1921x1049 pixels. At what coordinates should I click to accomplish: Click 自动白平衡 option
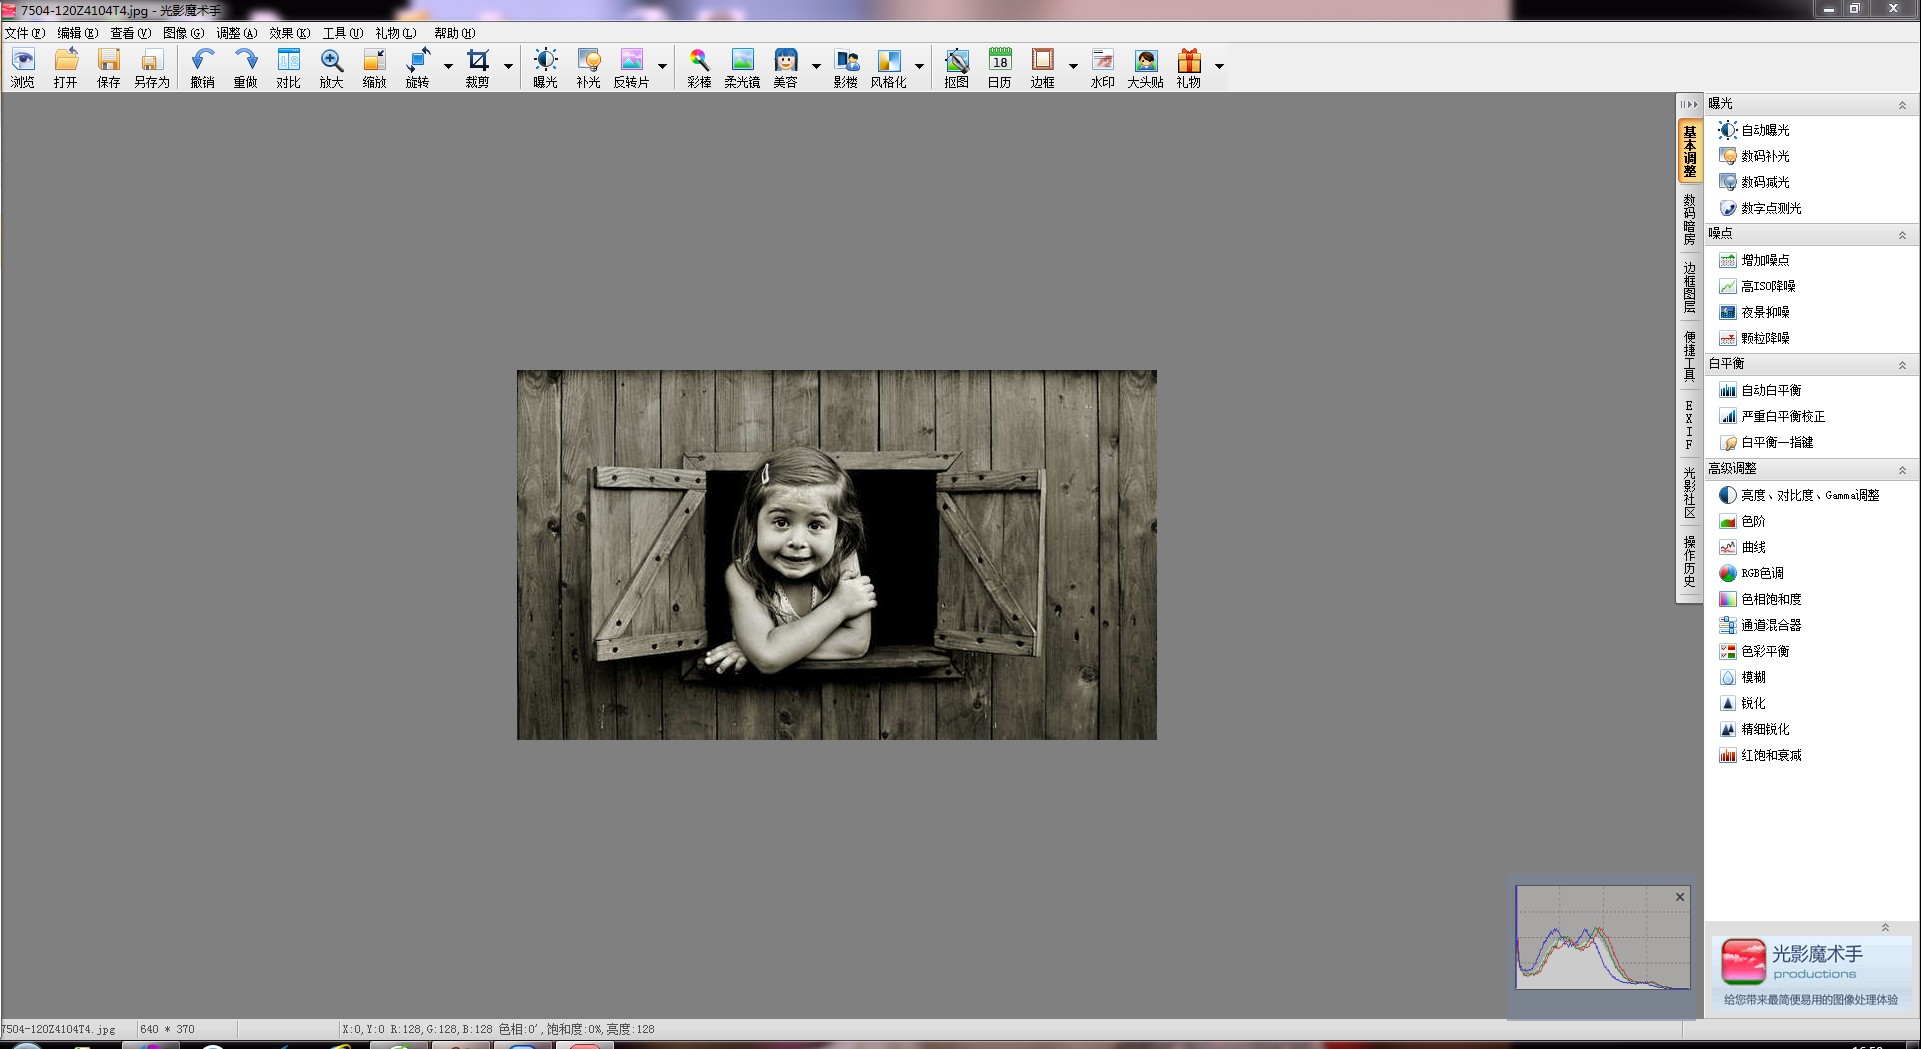tap(1761, 390)
